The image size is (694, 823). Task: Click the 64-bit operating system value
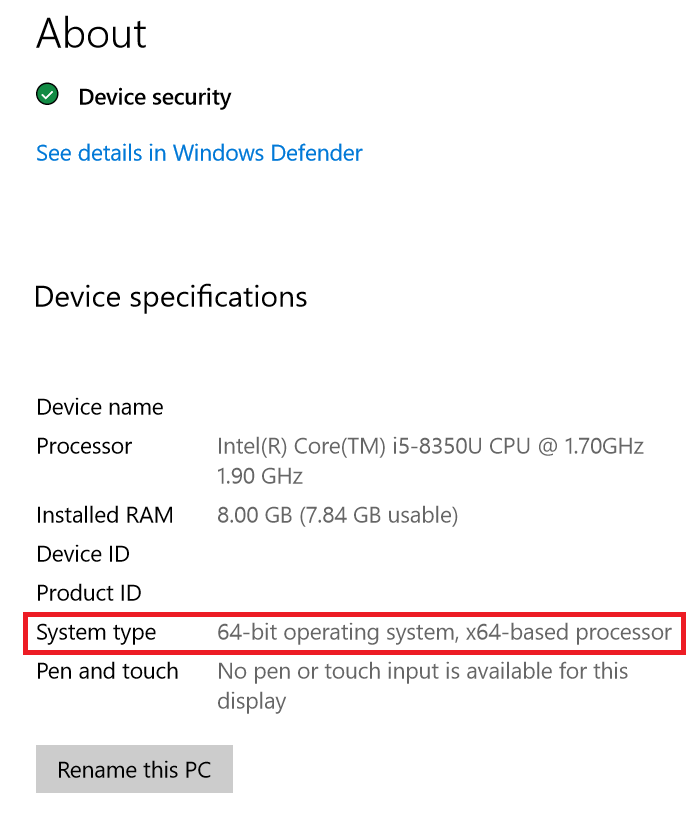444,632
